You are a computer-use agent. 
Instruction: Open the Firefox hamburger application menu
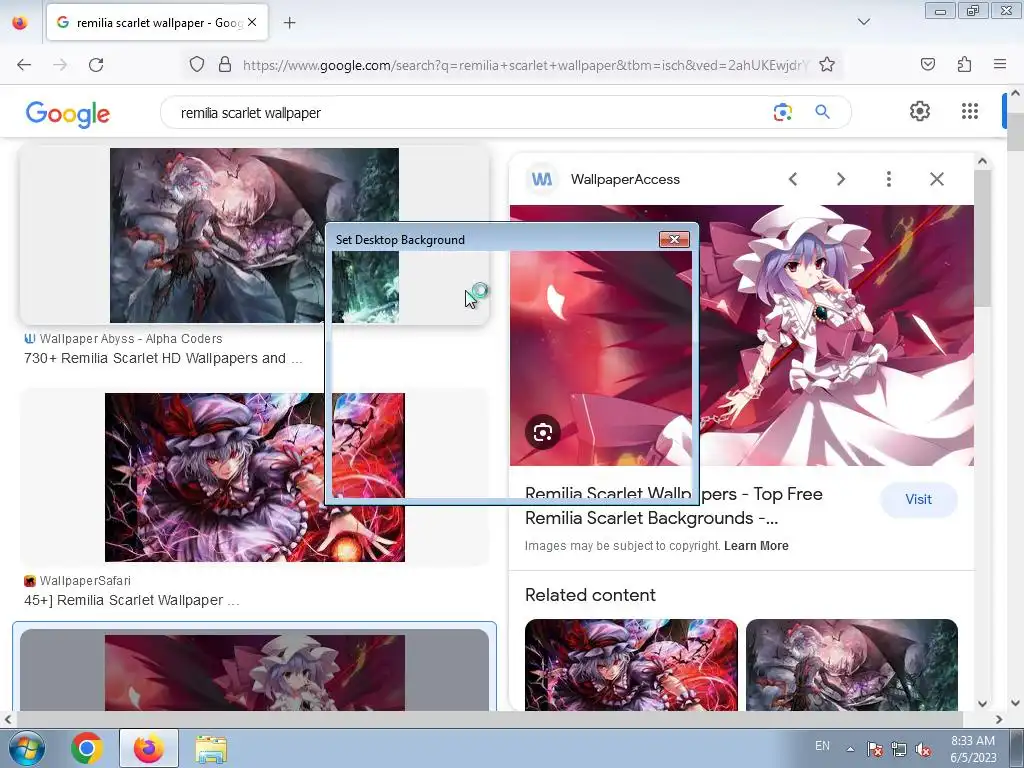[x=999, y=65]
